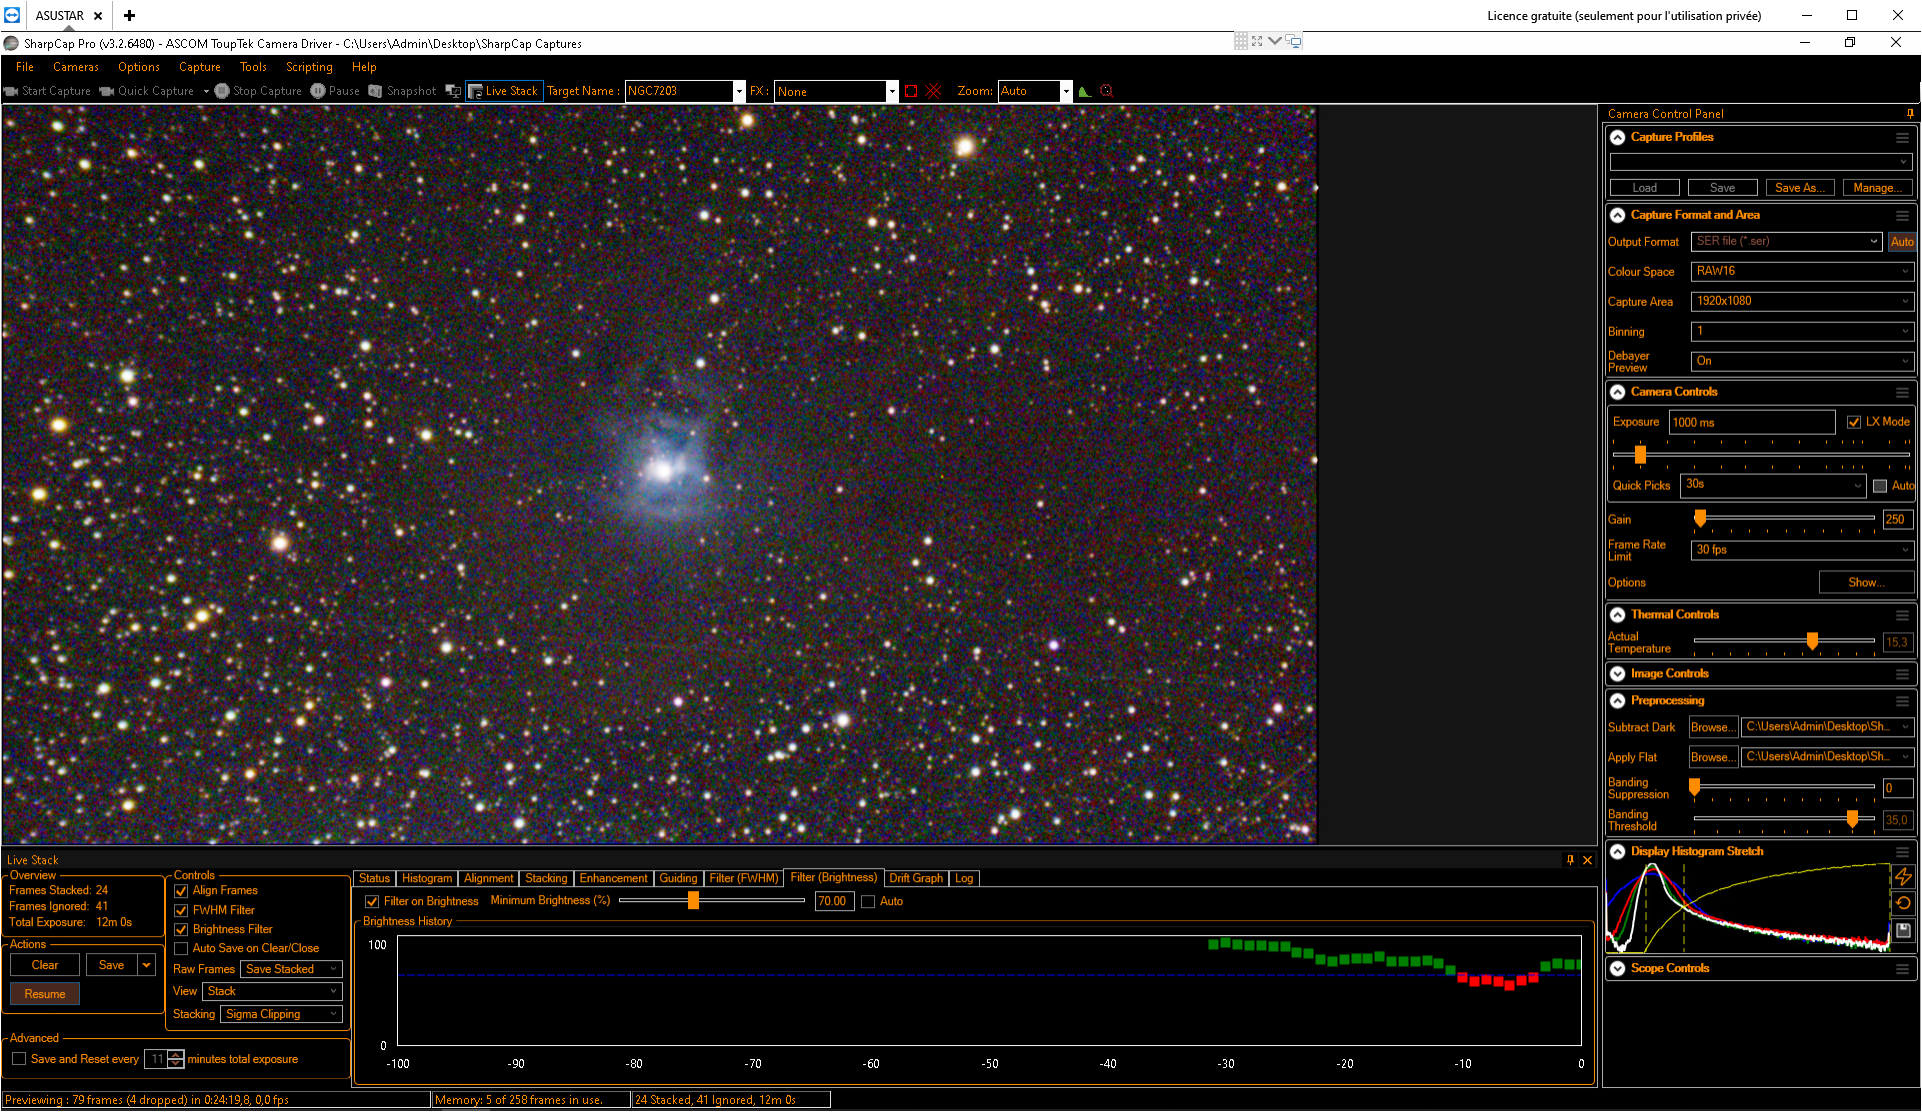Click the red selection area square icon
1922x1112 pixels.
911,91
